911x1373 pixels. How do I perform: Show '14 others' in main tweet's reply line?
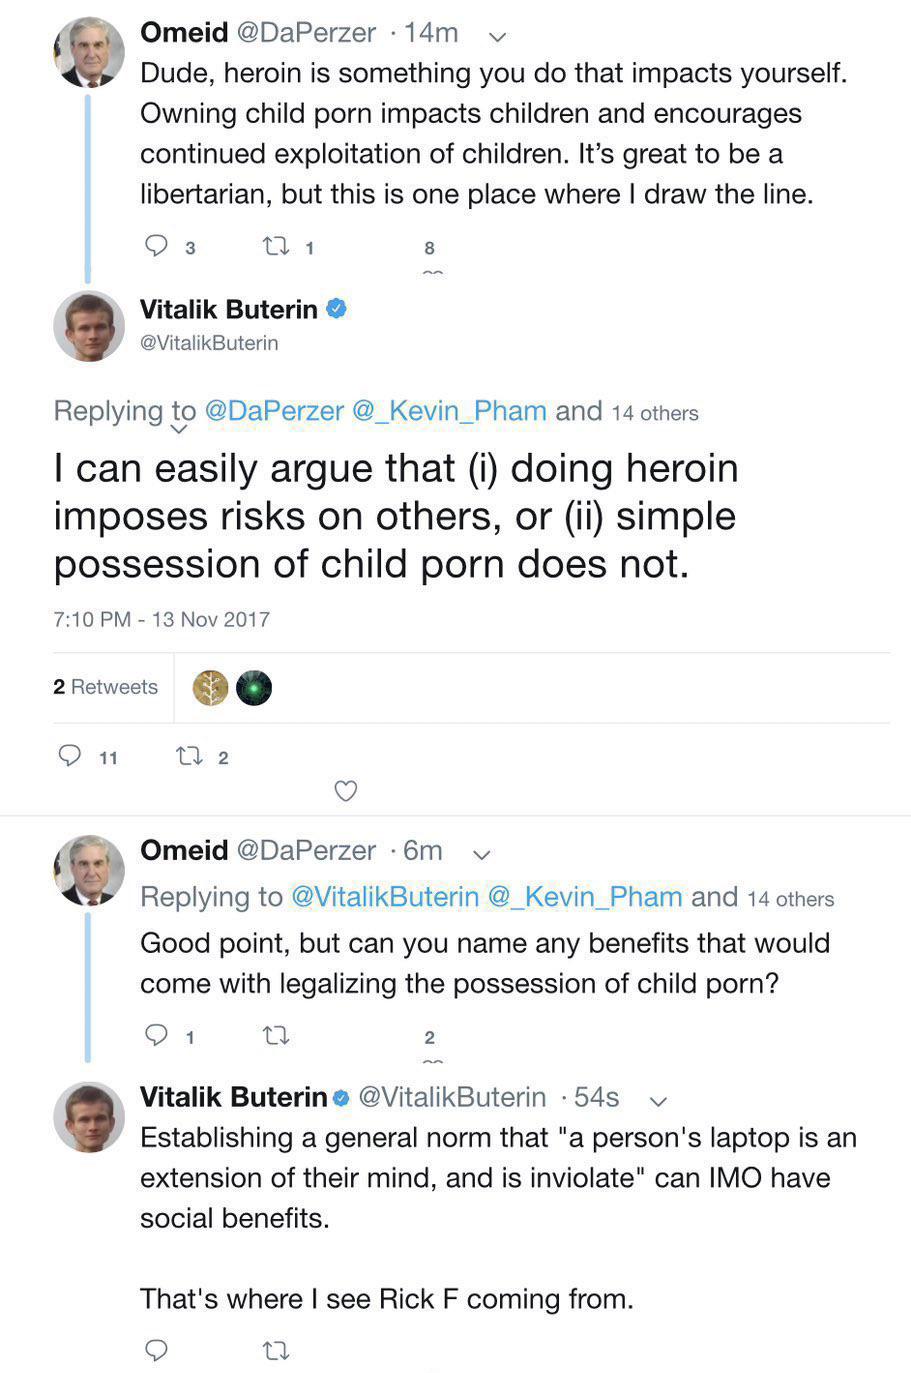click(x=654, y=413)
